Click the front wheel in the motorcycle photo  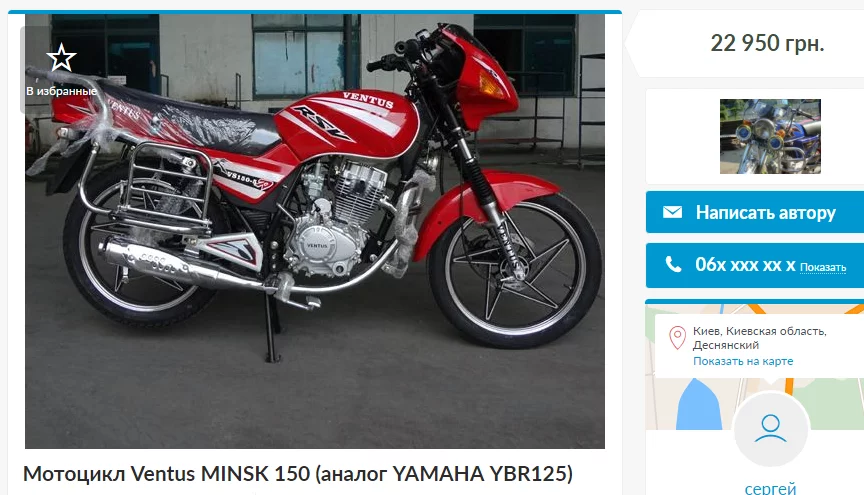click(x=514, y=267)
